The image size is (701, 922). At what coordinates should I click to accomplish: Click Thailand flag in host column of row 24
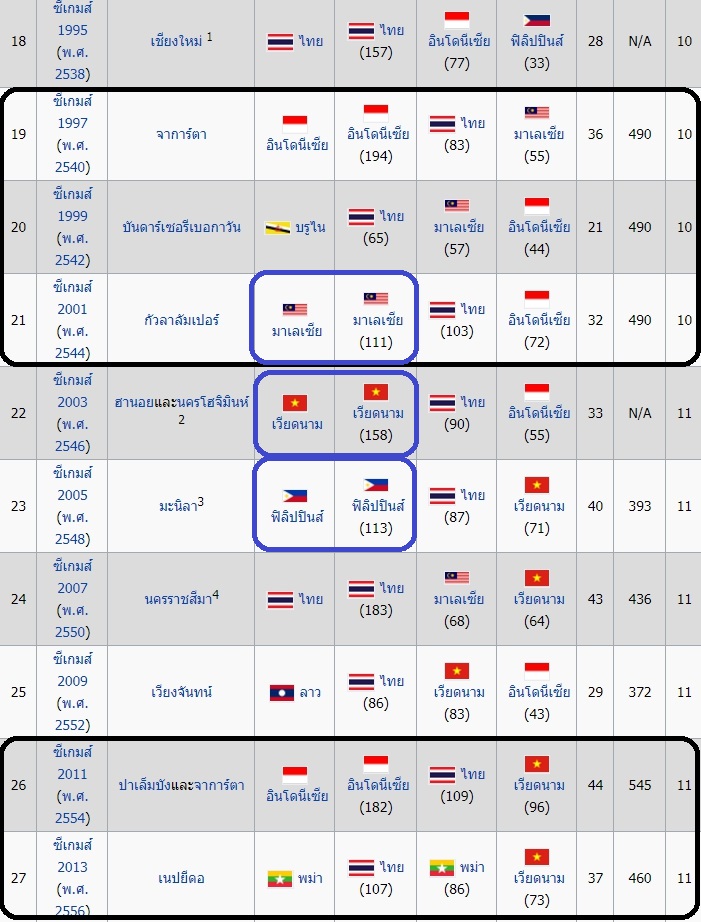pyautogui.click(x=280, y=599)
